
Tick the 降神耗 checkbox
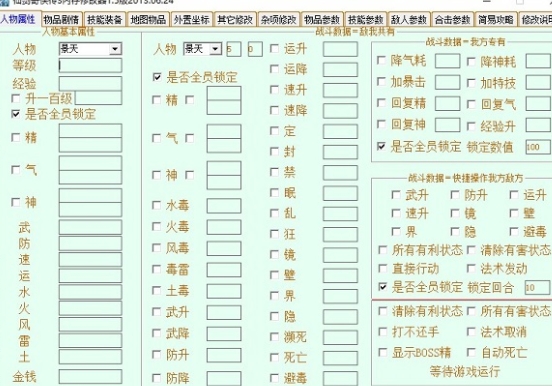click(471, 62)
